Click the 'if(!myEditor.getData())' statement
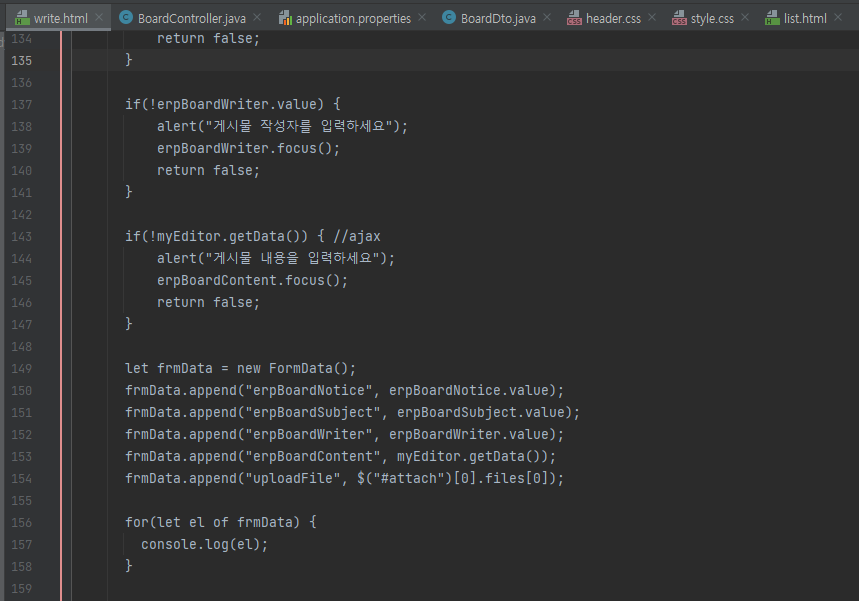This screenshot has width=859, height=601. pyautogui.click(x=216, y=236)
